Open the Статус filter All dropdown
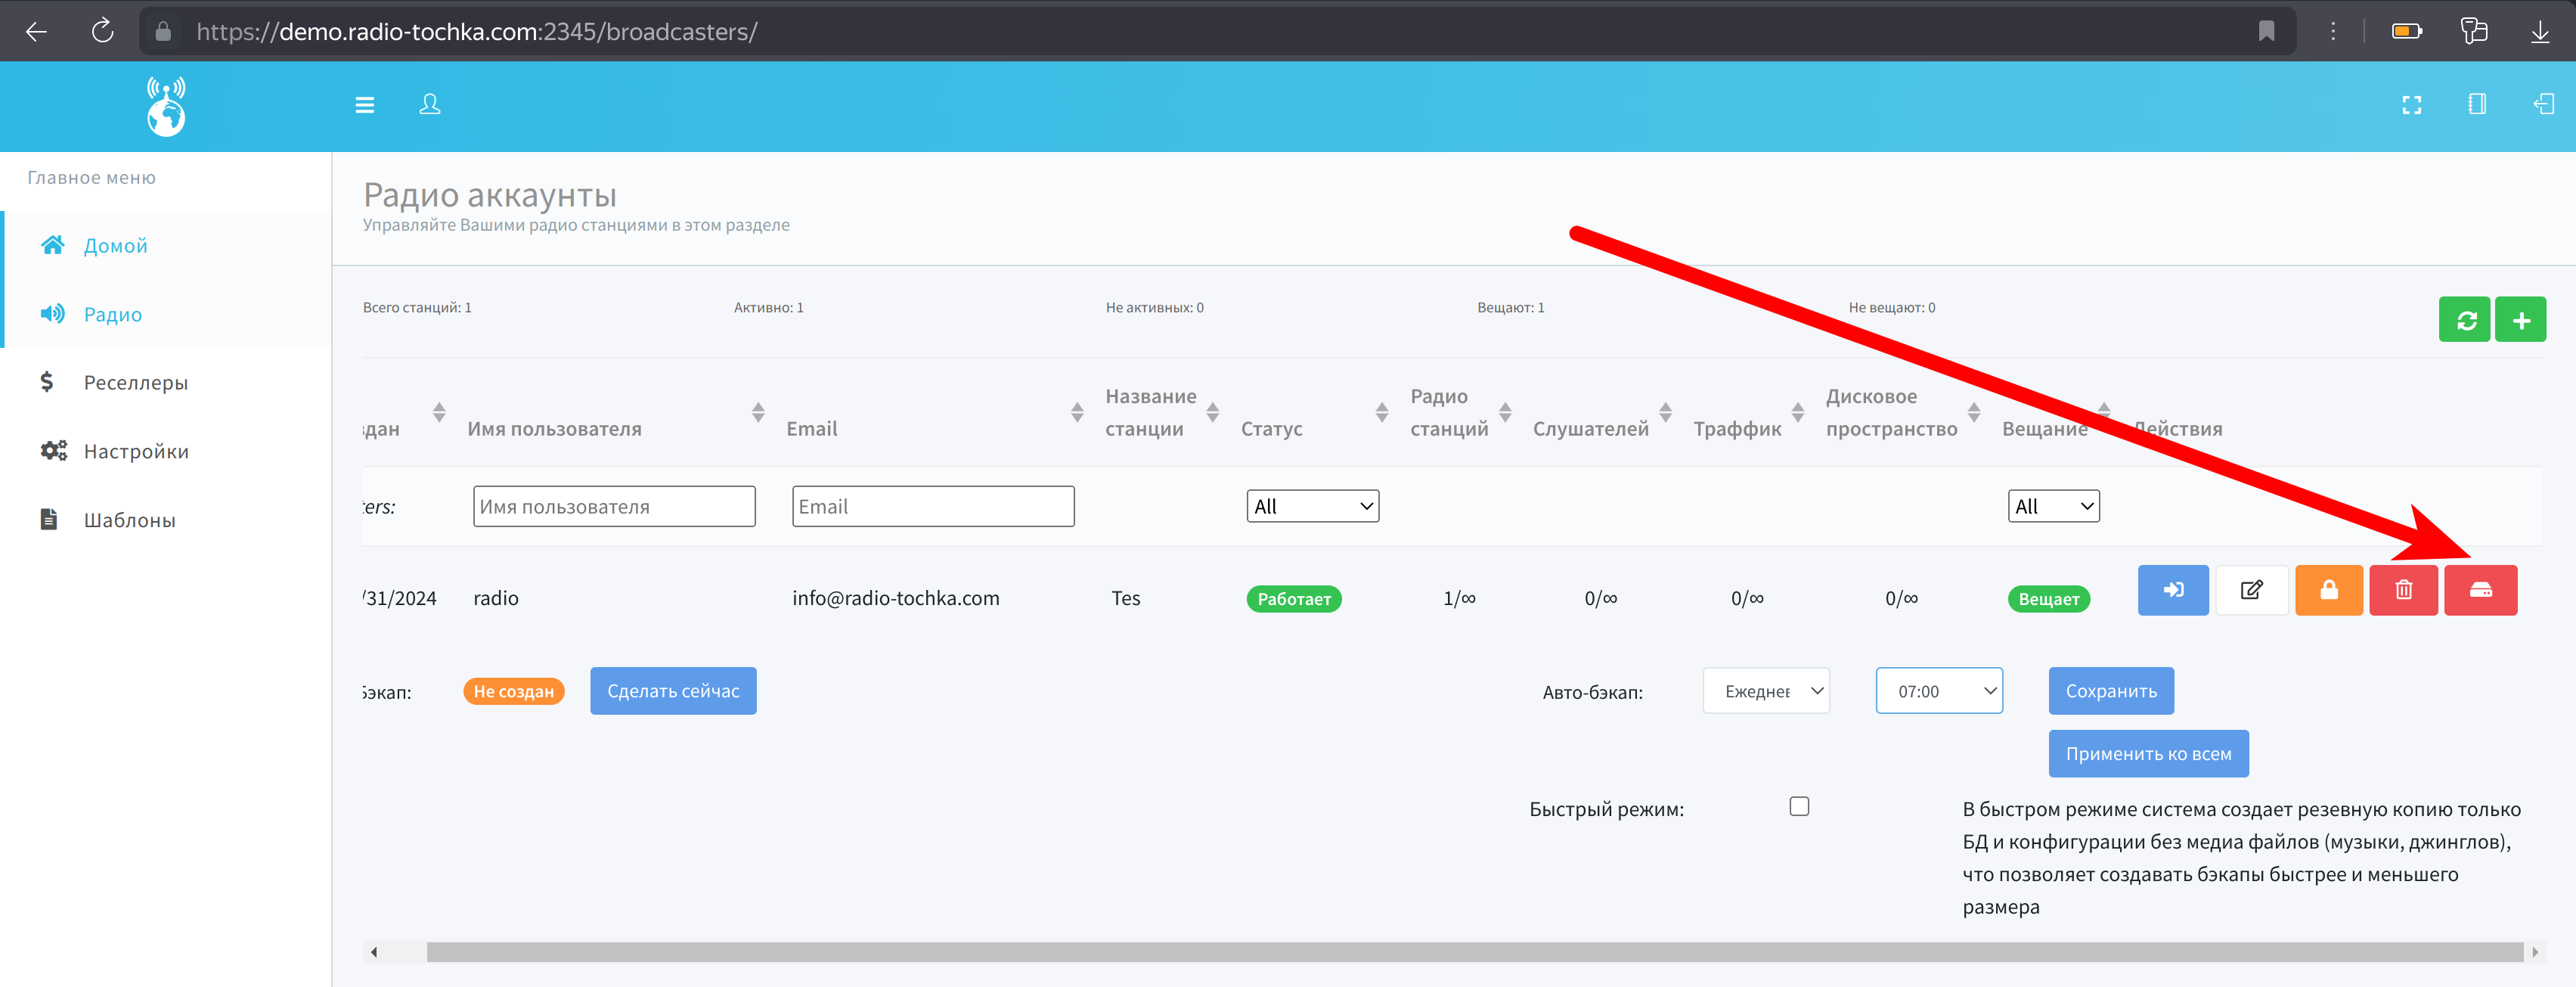The width and height of the screenshot is (2576, 987). (1312, 506)
